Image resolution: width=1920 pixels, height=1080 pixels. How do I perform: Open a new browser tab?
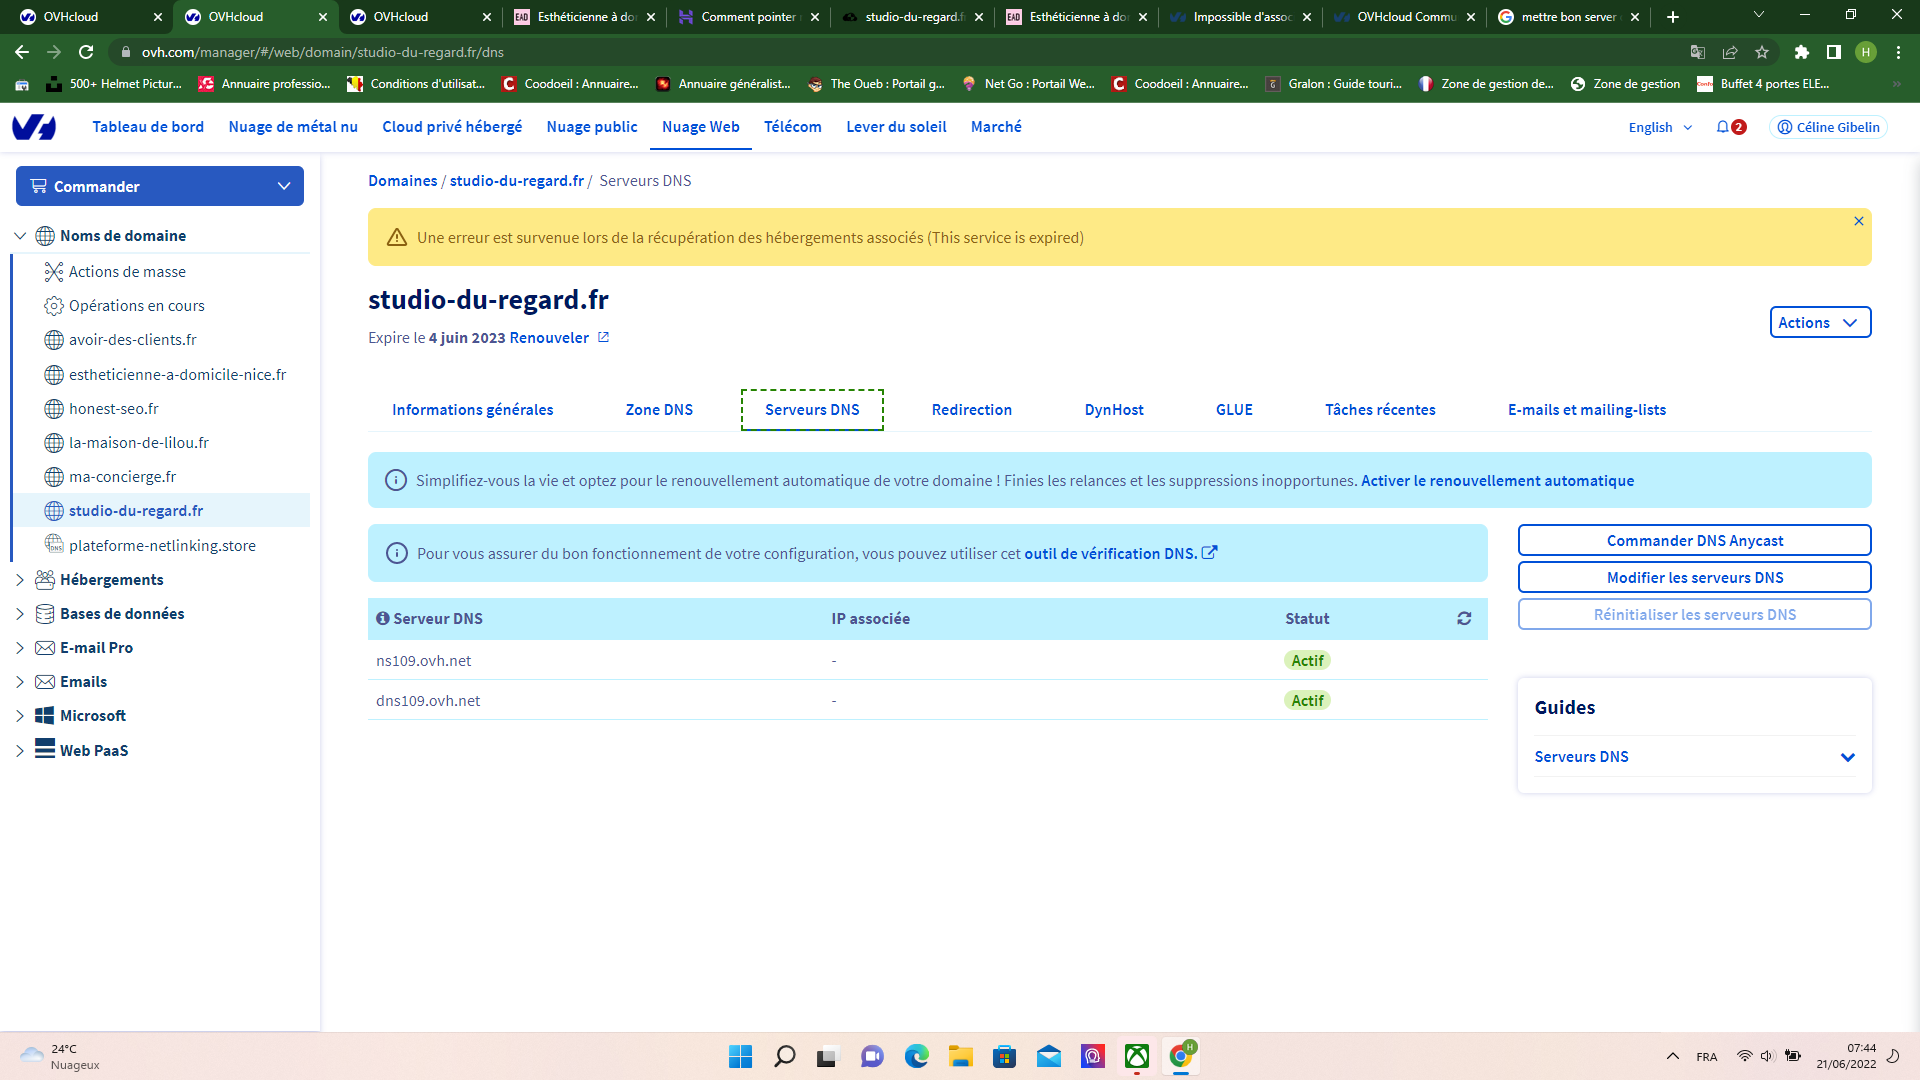point(1673,17)
